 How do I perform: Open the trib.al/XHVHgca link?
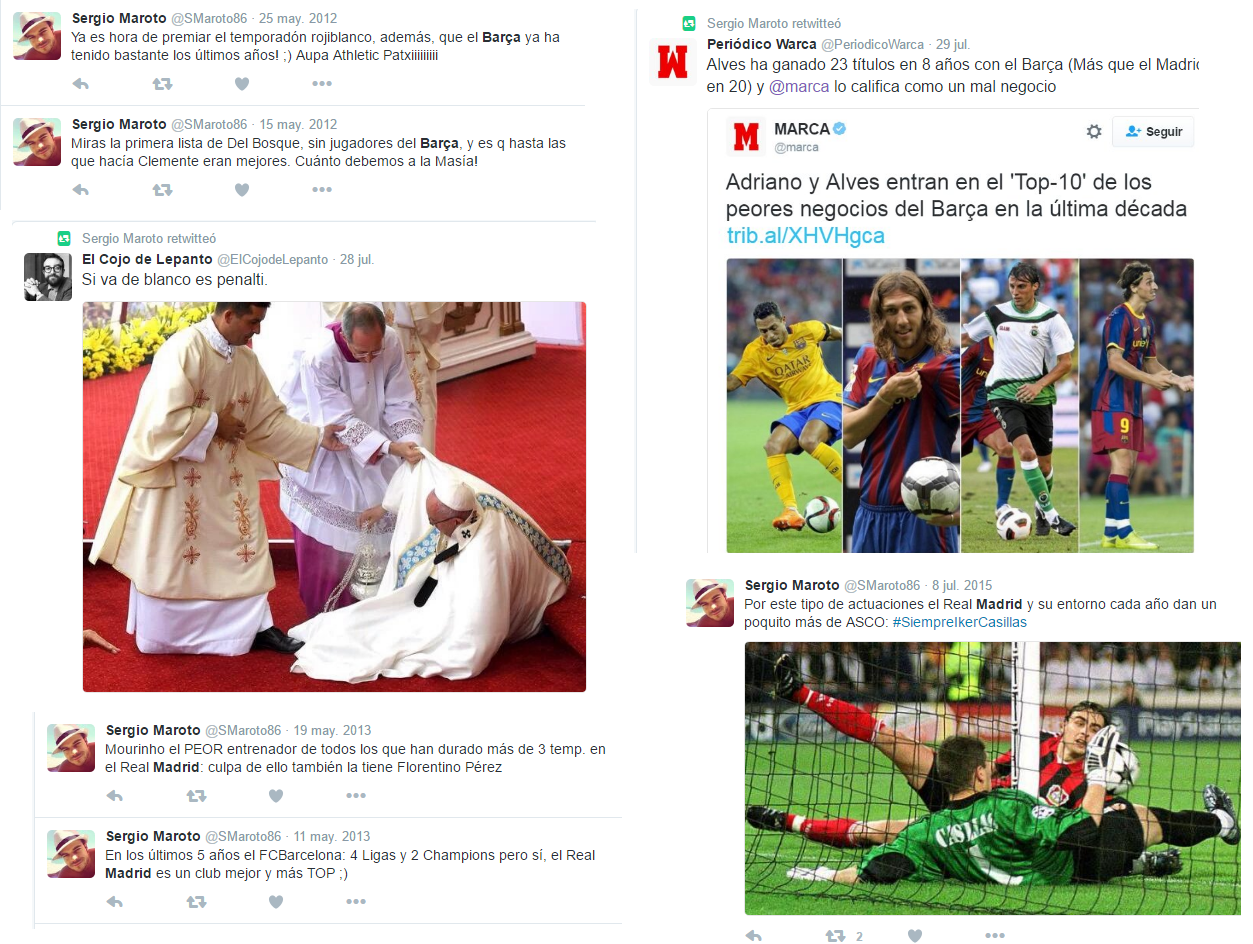coord(805,236)
